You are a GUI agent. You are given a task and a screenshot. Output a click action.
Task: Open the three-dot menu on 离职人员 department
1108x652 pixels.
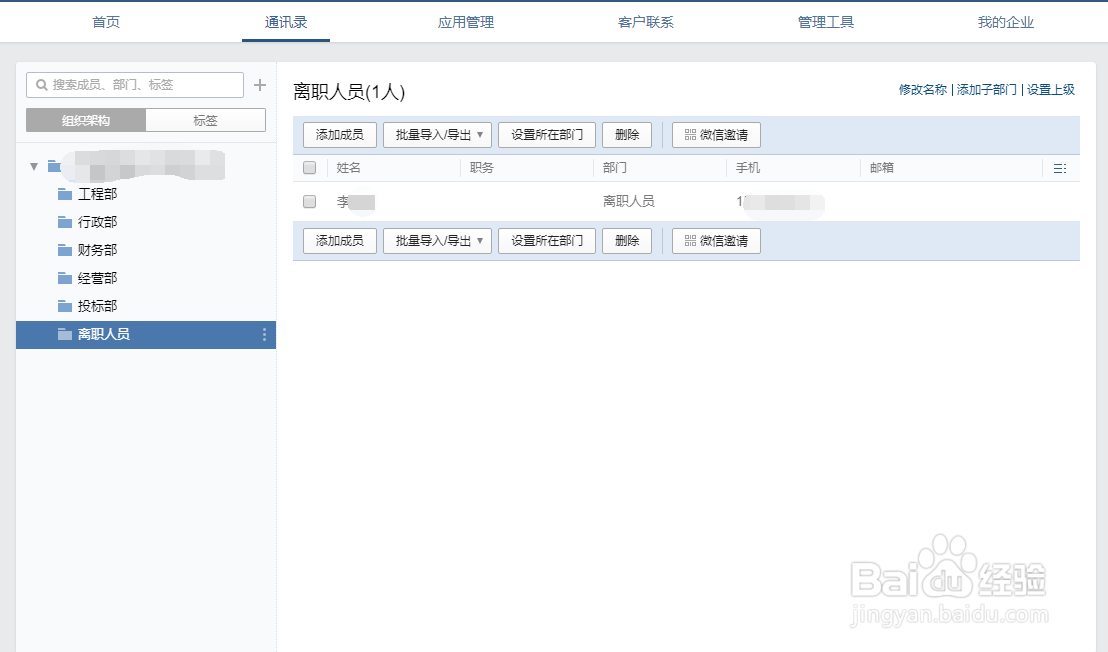click(263, 335)
